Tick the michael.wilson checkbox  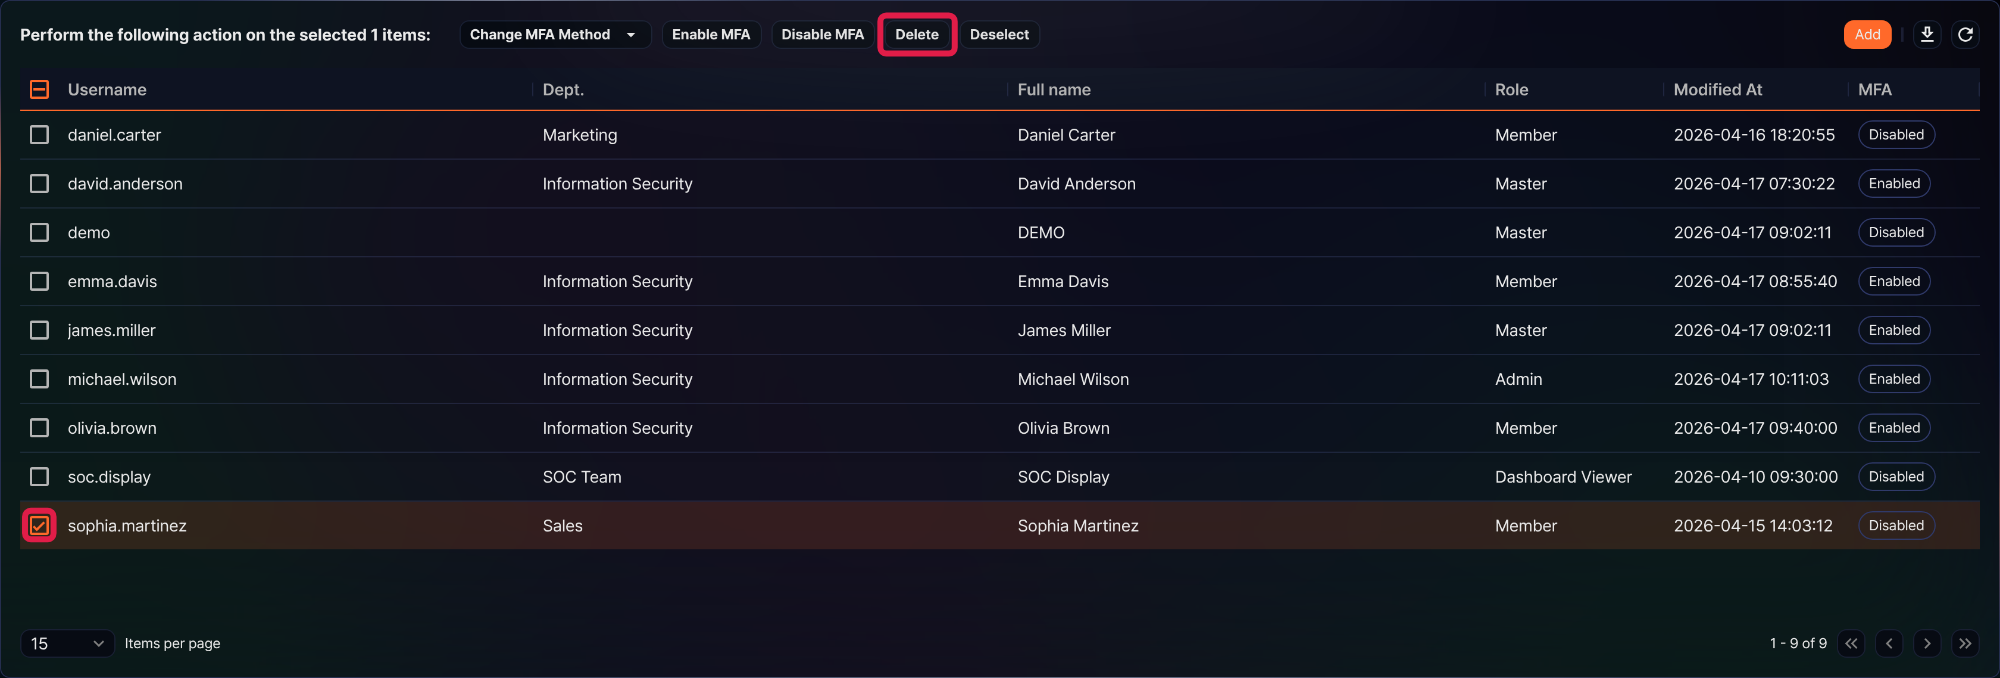[x=39, y=380]
